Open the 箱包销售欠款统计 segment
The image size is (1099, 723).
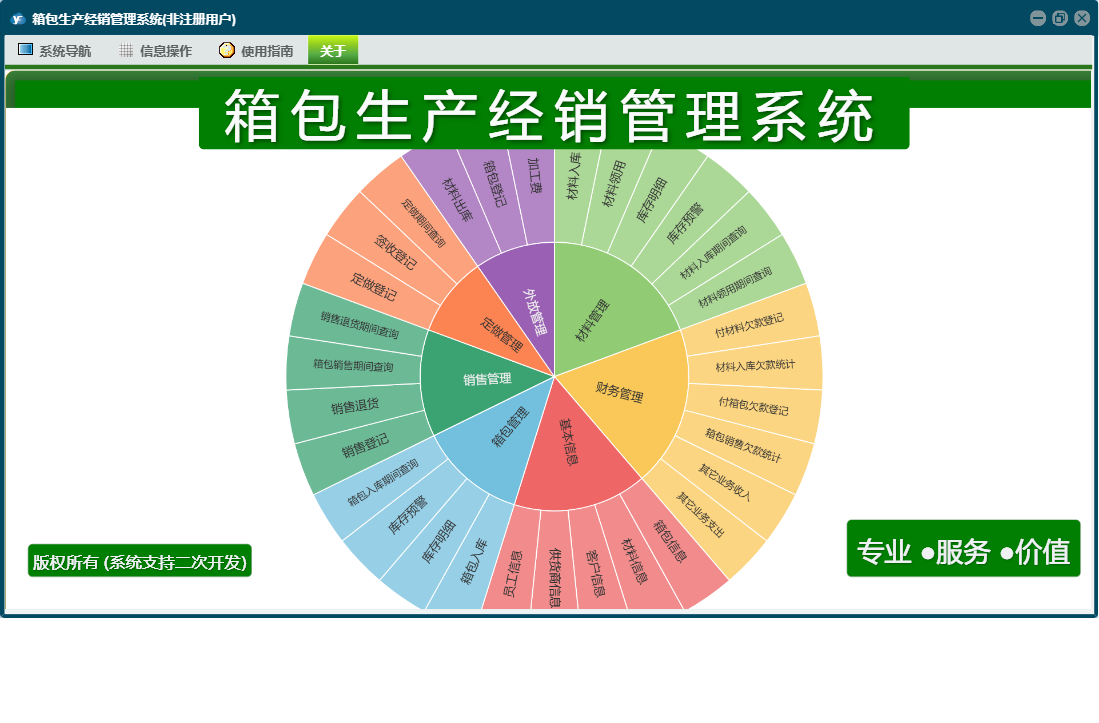(743, 446)
